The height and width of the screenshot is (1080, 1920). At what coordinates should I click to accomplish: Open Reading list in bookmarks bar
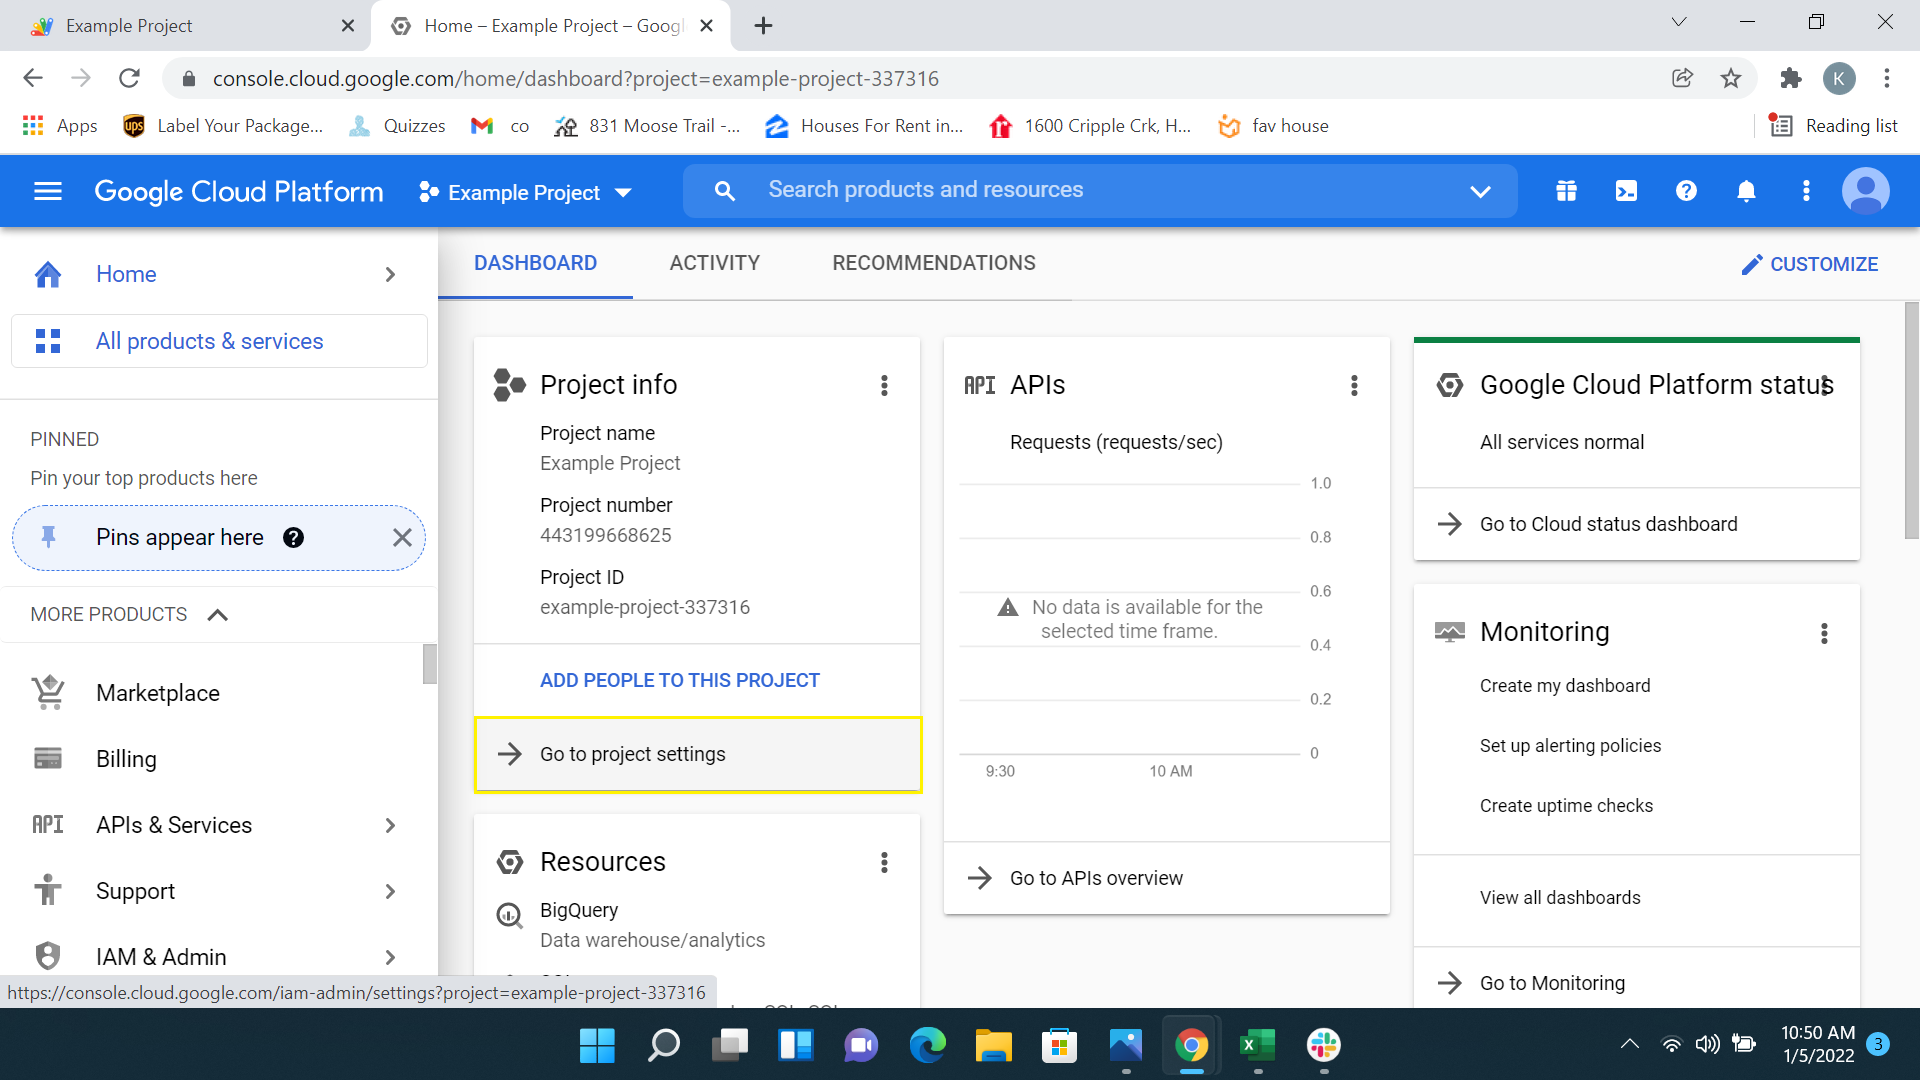click(1833, 125)
